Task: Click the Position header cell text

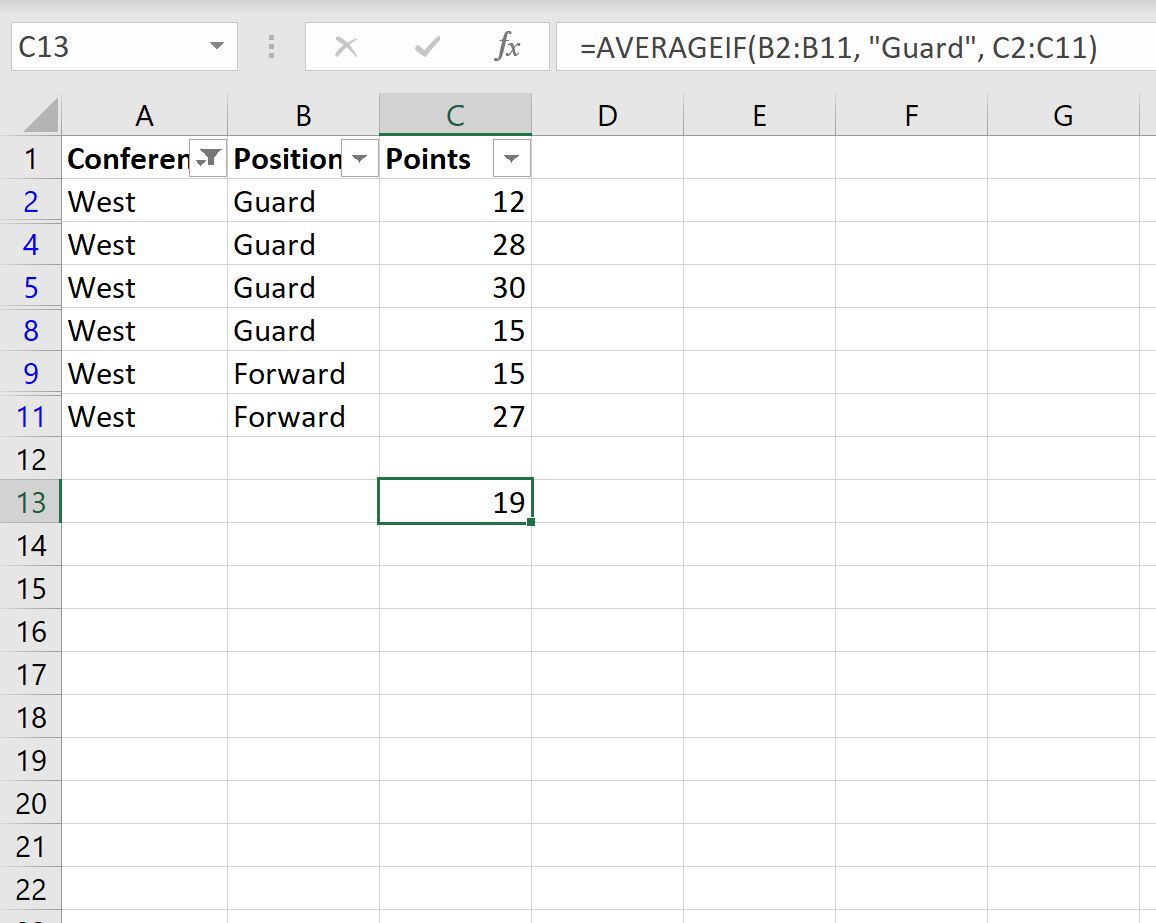Action: pyautogui.click(x=288, y=159)
